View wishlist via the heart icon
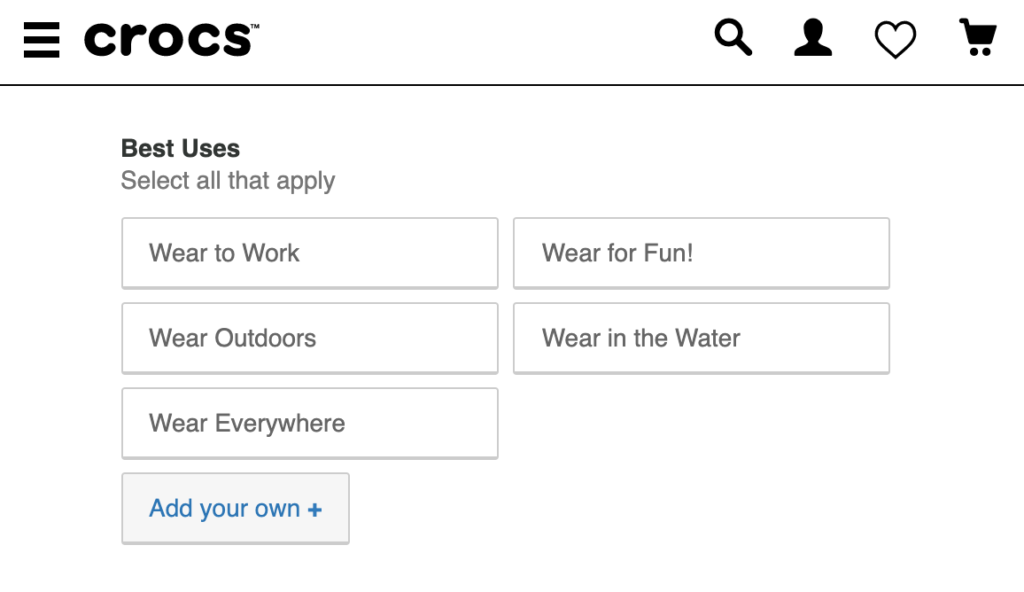This screenshot has height=592, width=1024. [x=895, y=40]
